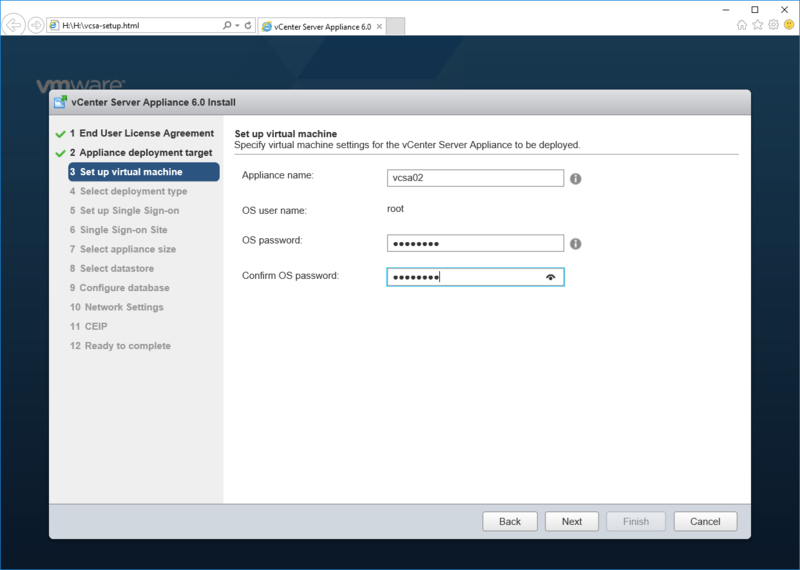800x570 pixels.
Task: Refresh the vcsa-setup page
Action: tap(248, 25)
